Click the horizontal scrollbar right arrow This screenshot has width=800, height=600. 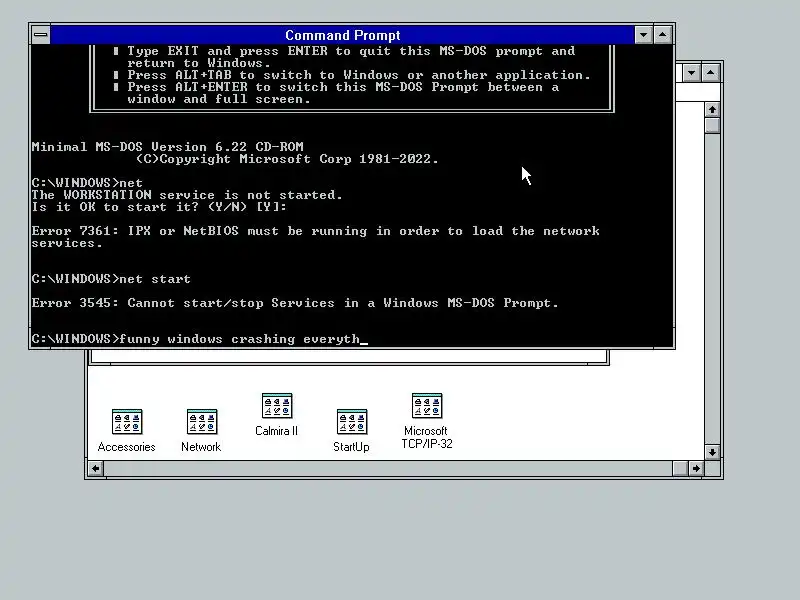coord(696,468)
